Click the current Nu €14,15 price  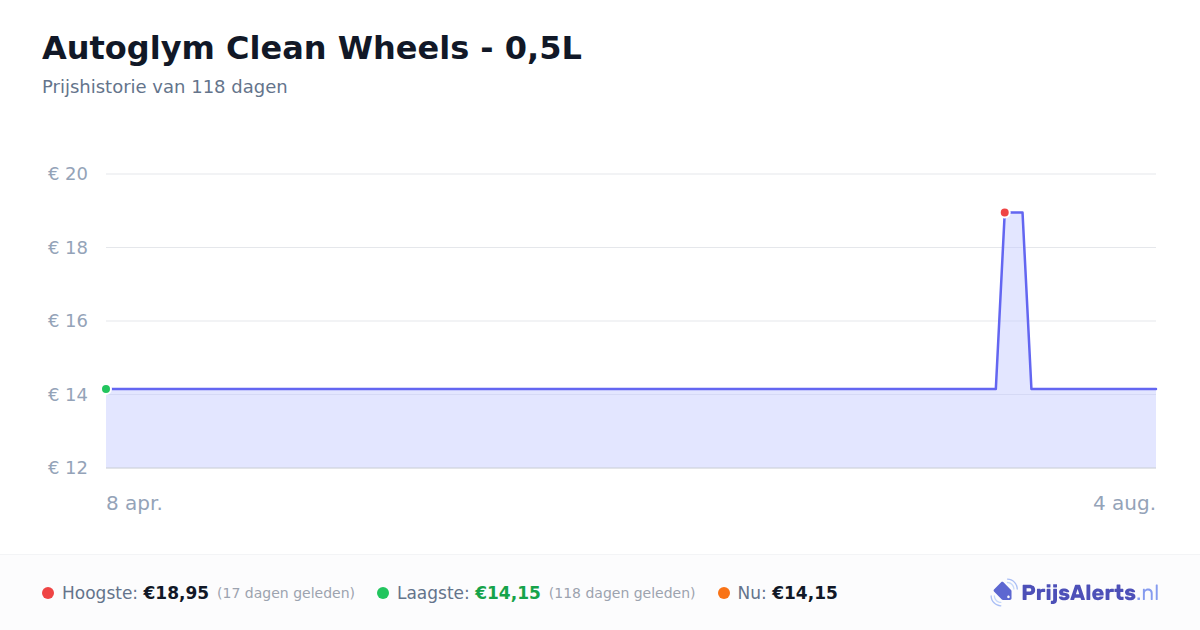click(805, 593)
